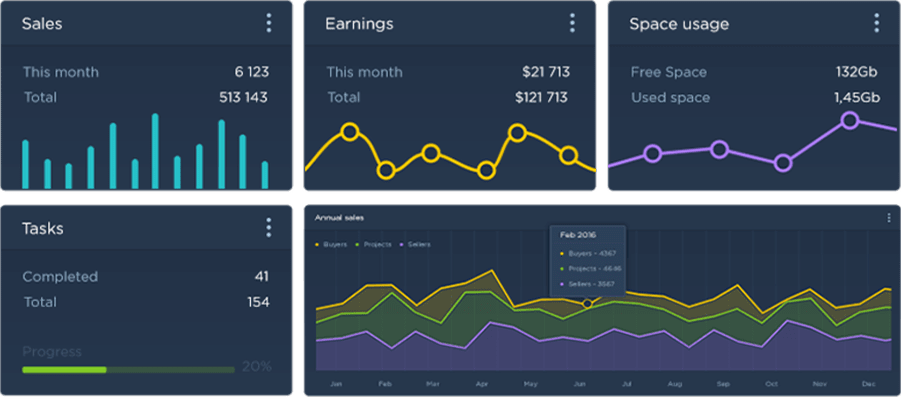Click the Earnings Total value $121 713

coord(541,97)
